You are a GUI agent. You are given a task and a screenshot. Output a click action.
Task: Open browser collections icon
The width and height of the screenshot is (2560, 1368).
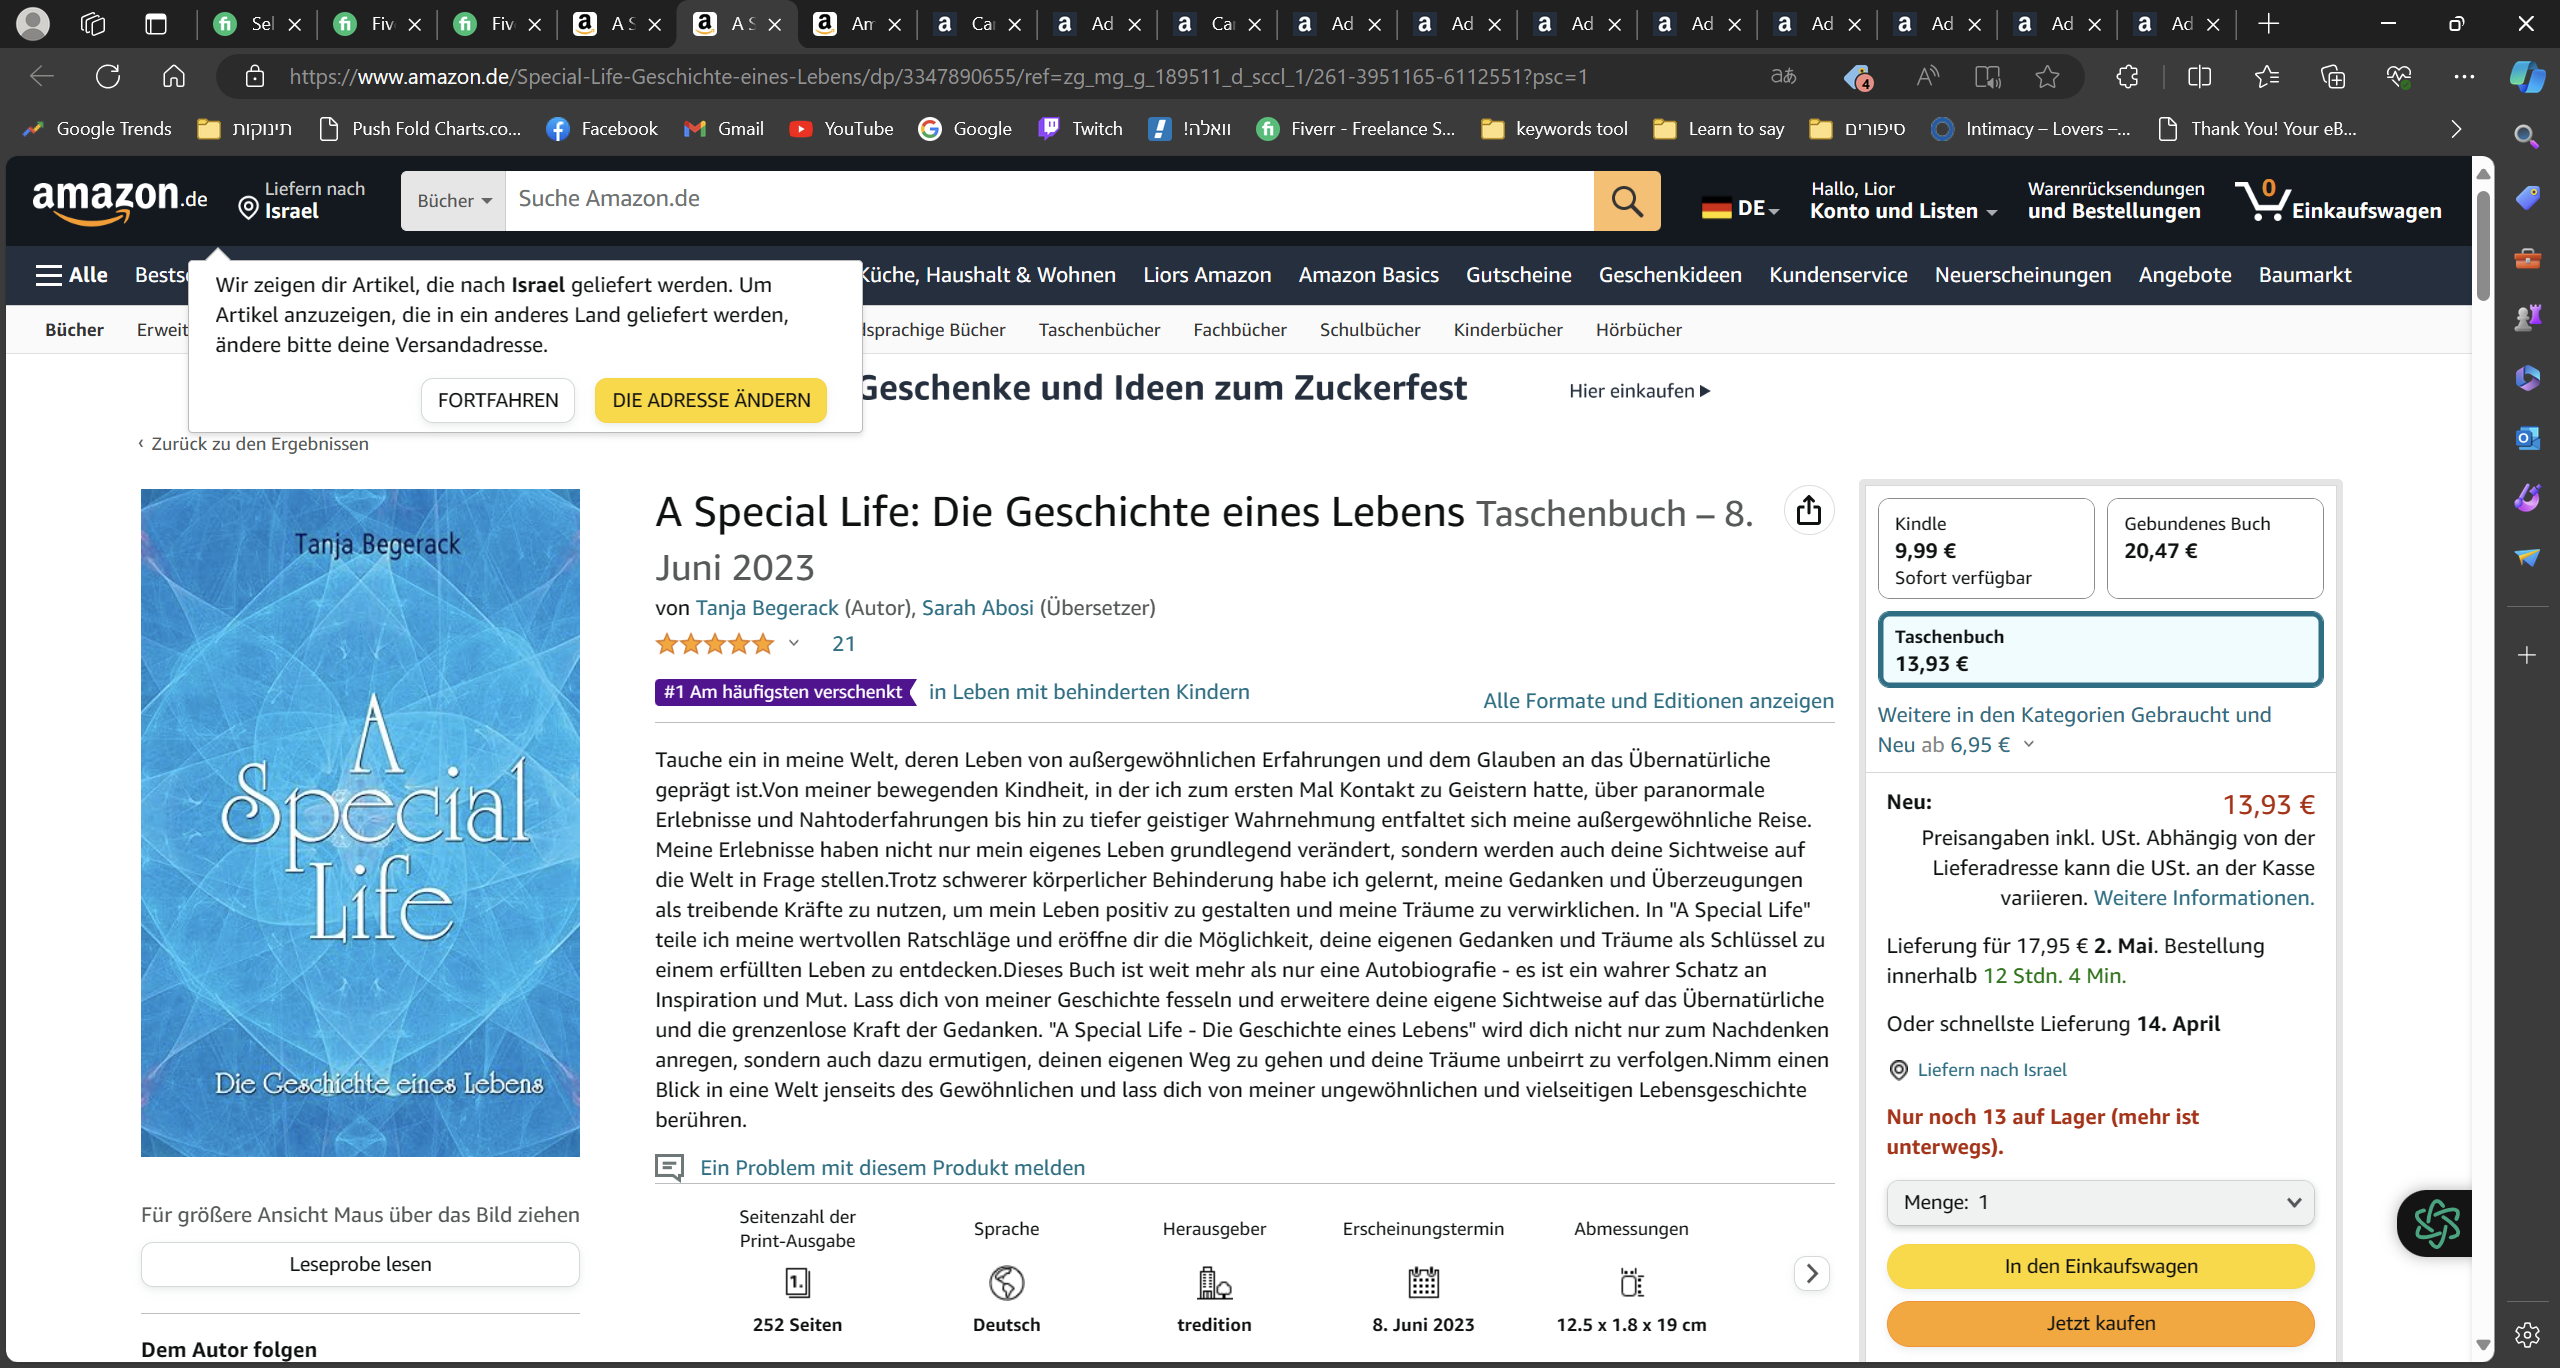coord(2332,76)
